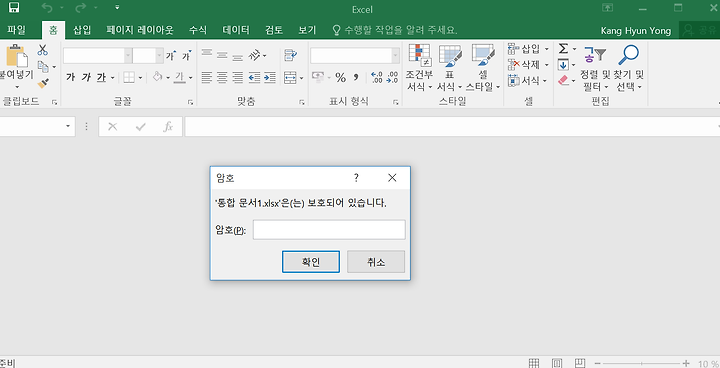Viewport: 720px width, 368px height.
Task: Toggle Center alignment
Action: (222, 77)
